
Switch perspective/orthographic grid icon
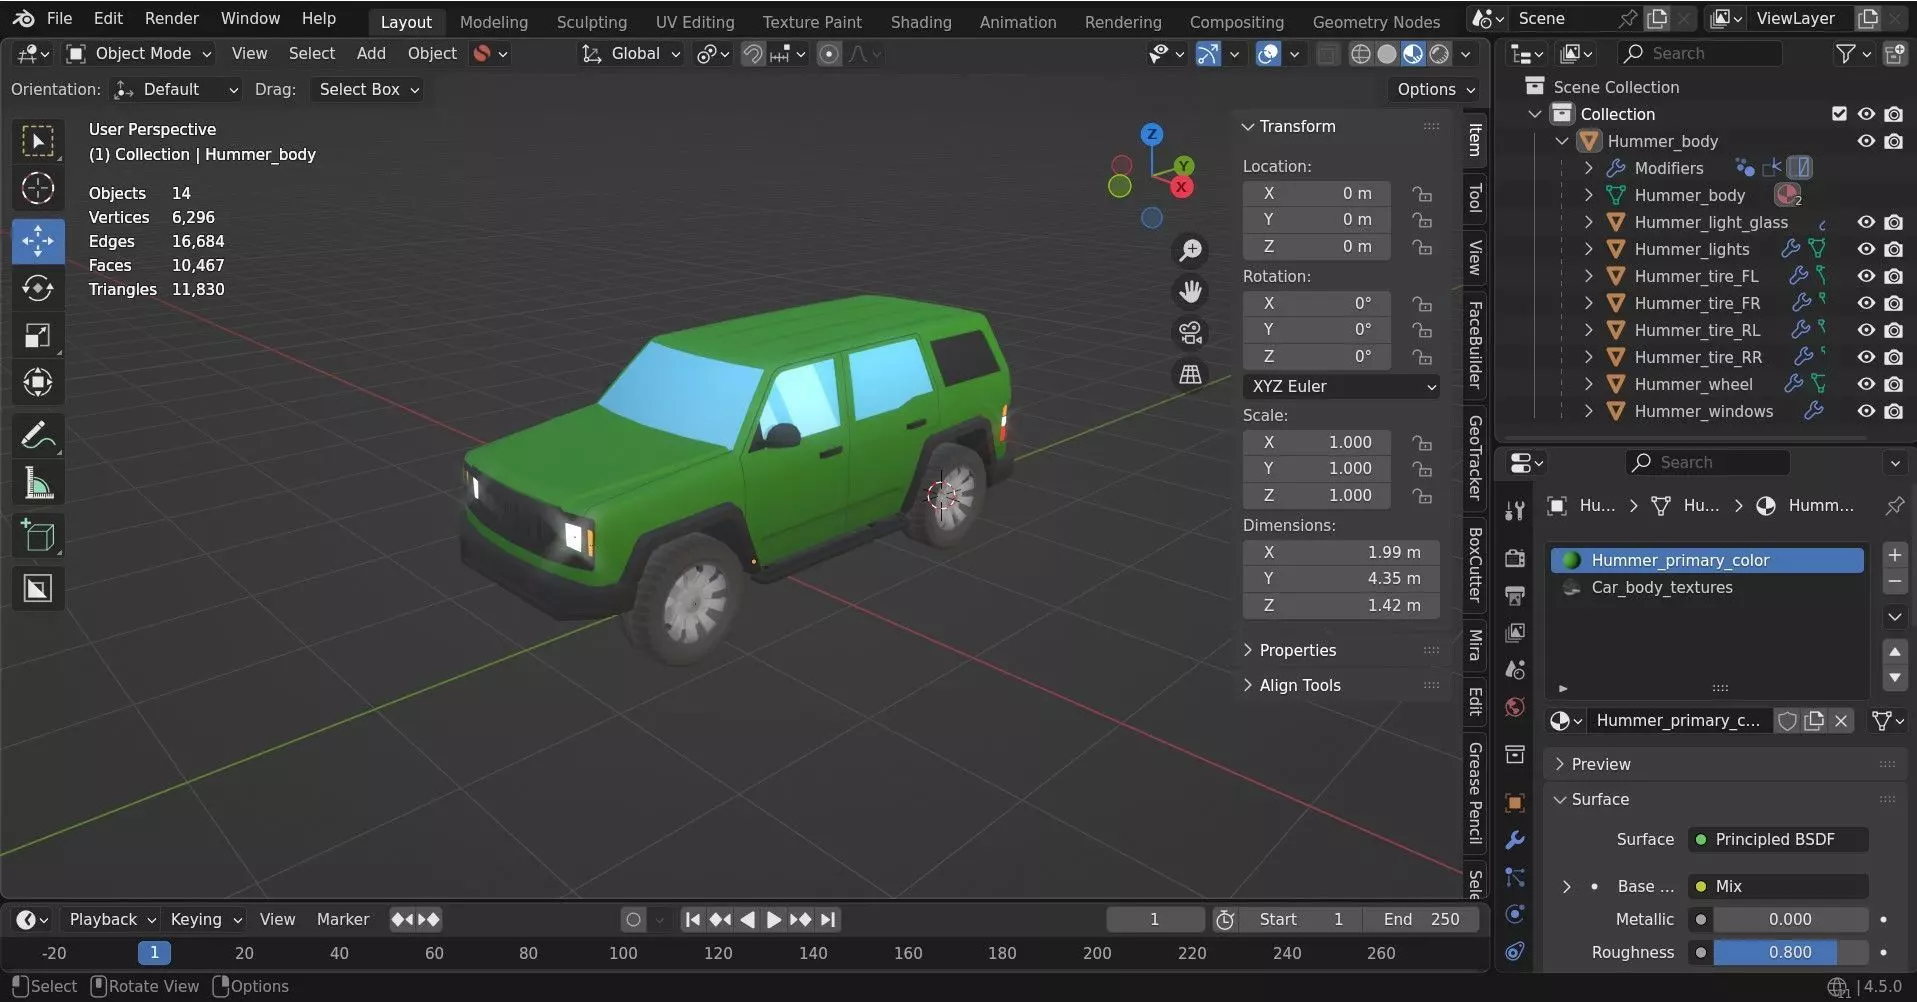coord(1190,374)
